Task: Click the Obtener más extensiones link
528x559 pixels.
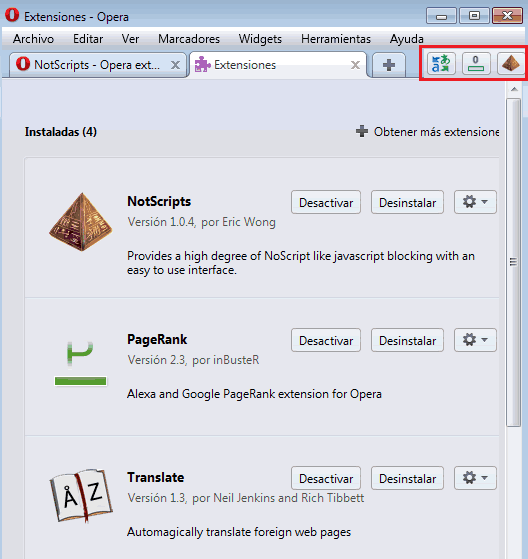Action: click(428, 132)
